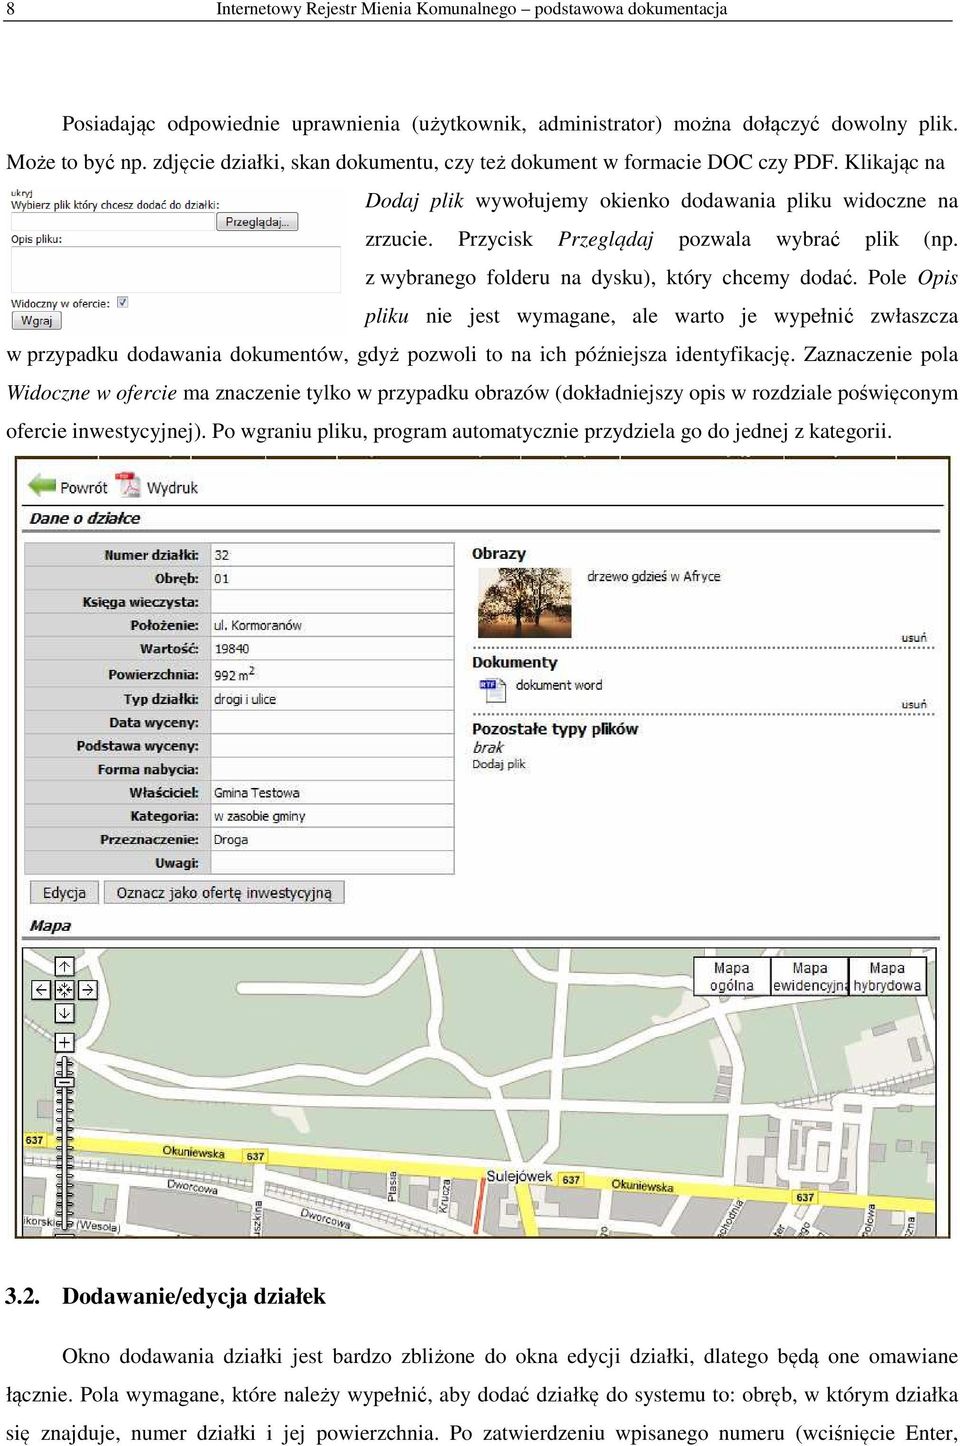This screenshot has width=960, height=1446.
Task: Zoom in map with plus icon
Action: pyautogui.click(x=64, y=1042)
